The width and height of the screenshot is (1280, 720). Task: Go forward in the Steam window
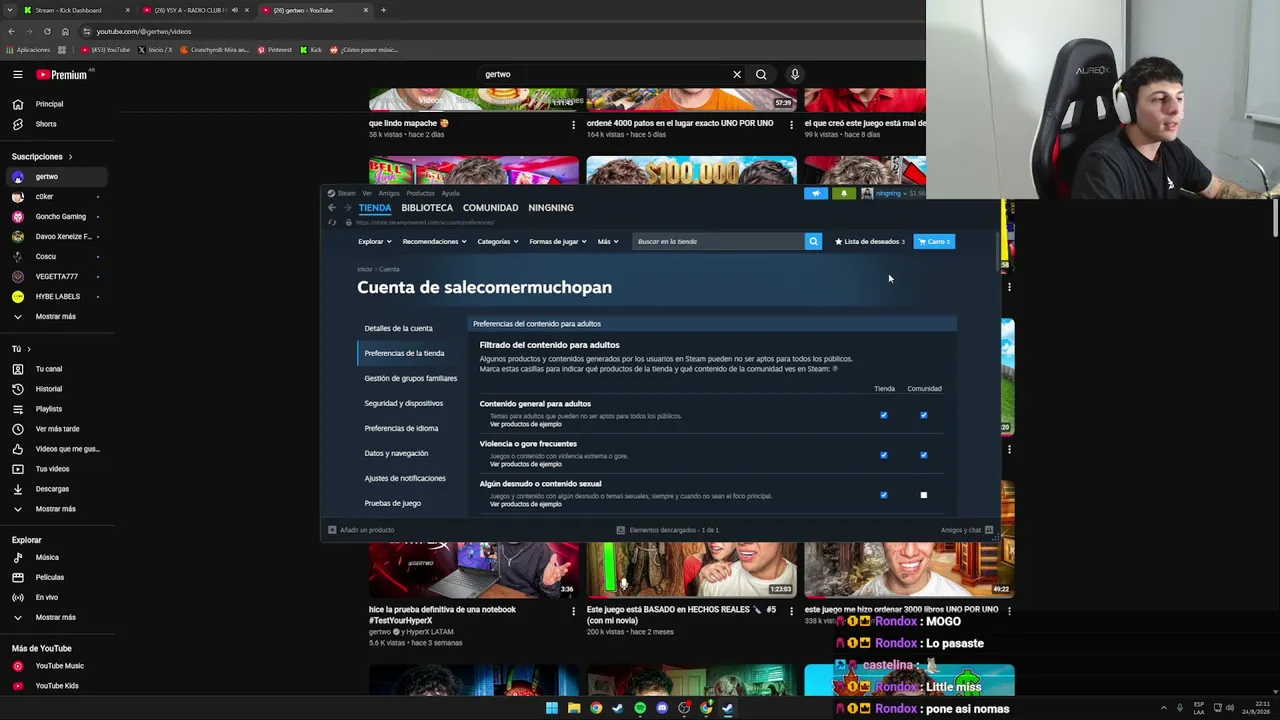[x=348, y=207]
